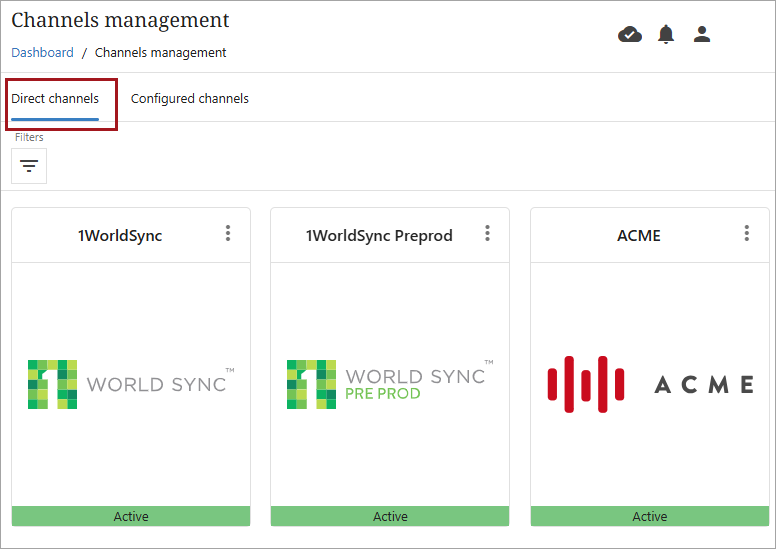Open the user account profile icon
Image resolution: width=776 pixels, height=549 pixels.
(702, 35)
